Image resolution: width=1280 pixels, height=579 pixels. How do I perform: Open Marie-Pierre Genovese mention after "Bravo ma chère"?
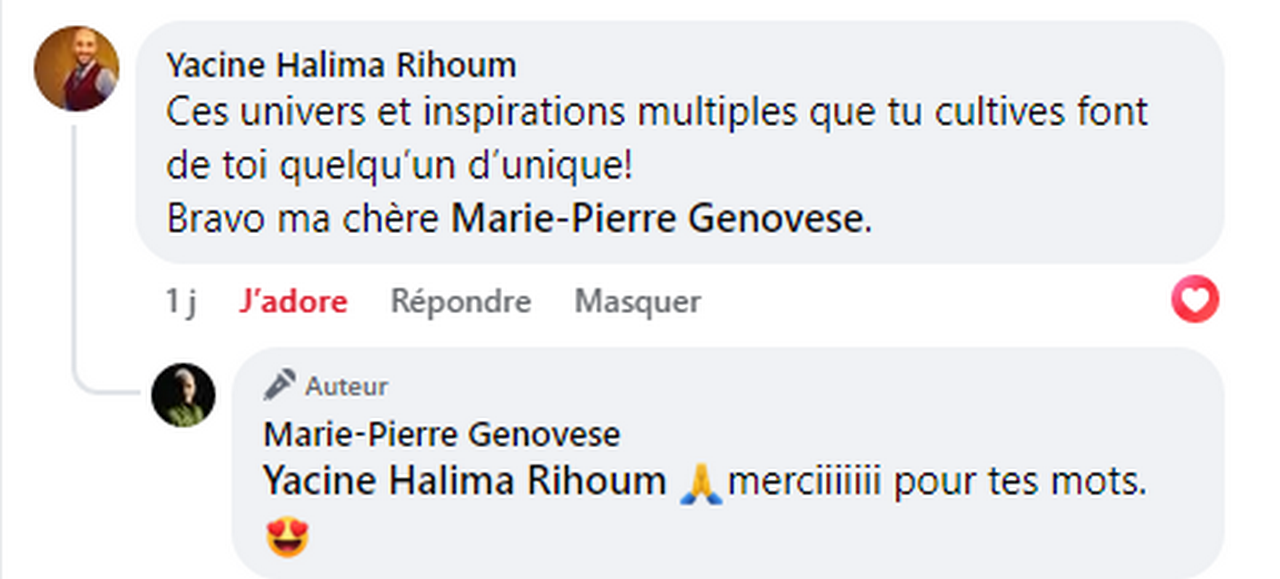click(657, 219)
